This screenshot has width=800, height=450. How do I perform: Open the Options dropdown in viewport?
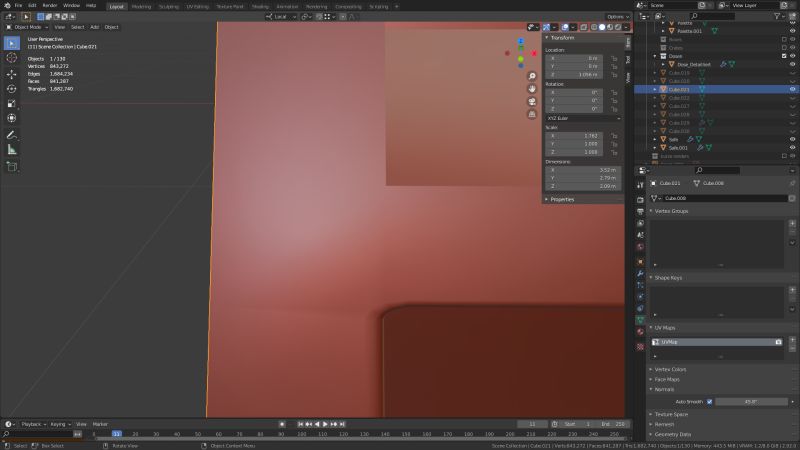coord(617,17)
